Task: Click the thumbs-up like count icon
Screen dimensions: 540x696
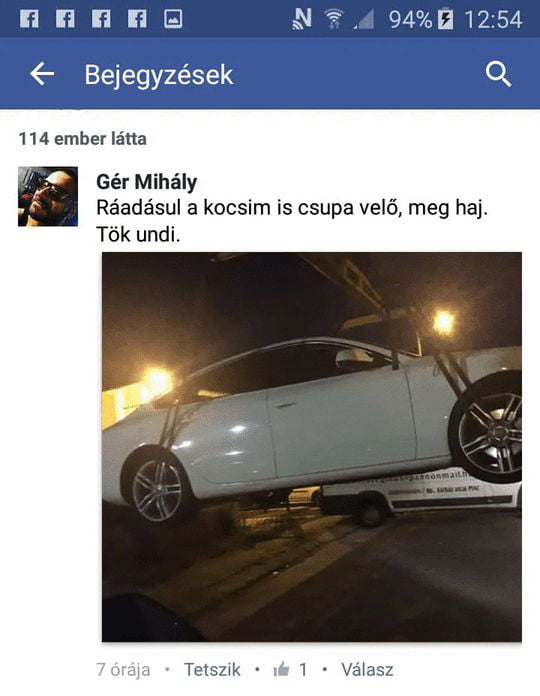Action: (281, 668)
